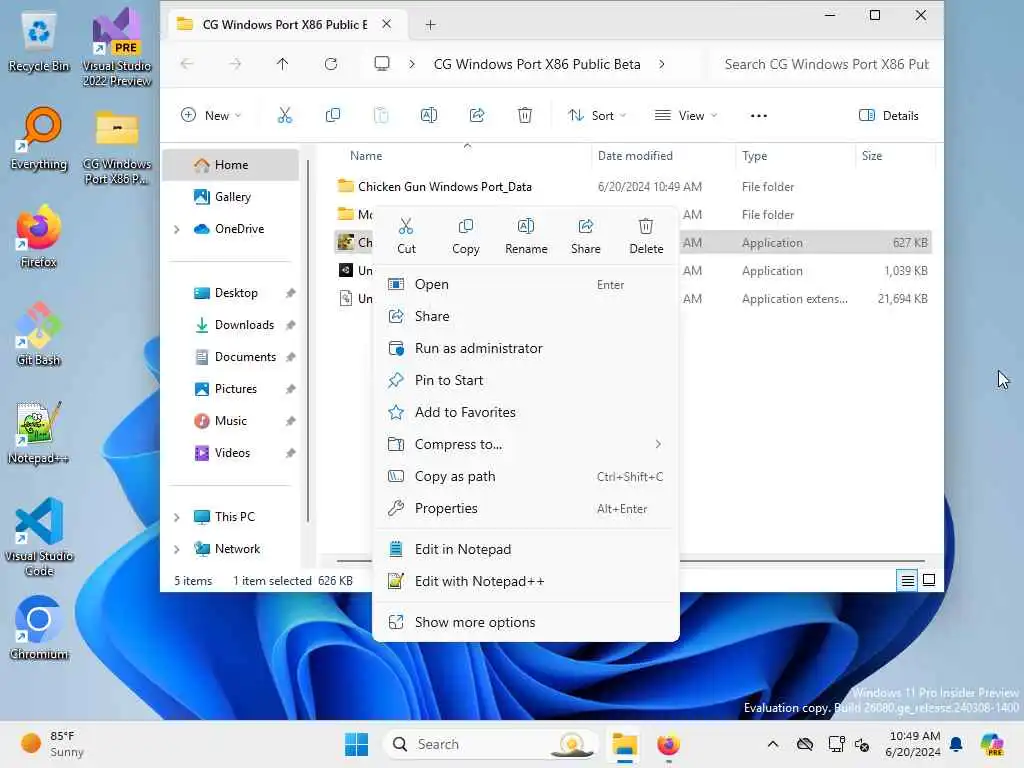Select Visual Studio Code desktop shortcut

[x=39, y=537]
